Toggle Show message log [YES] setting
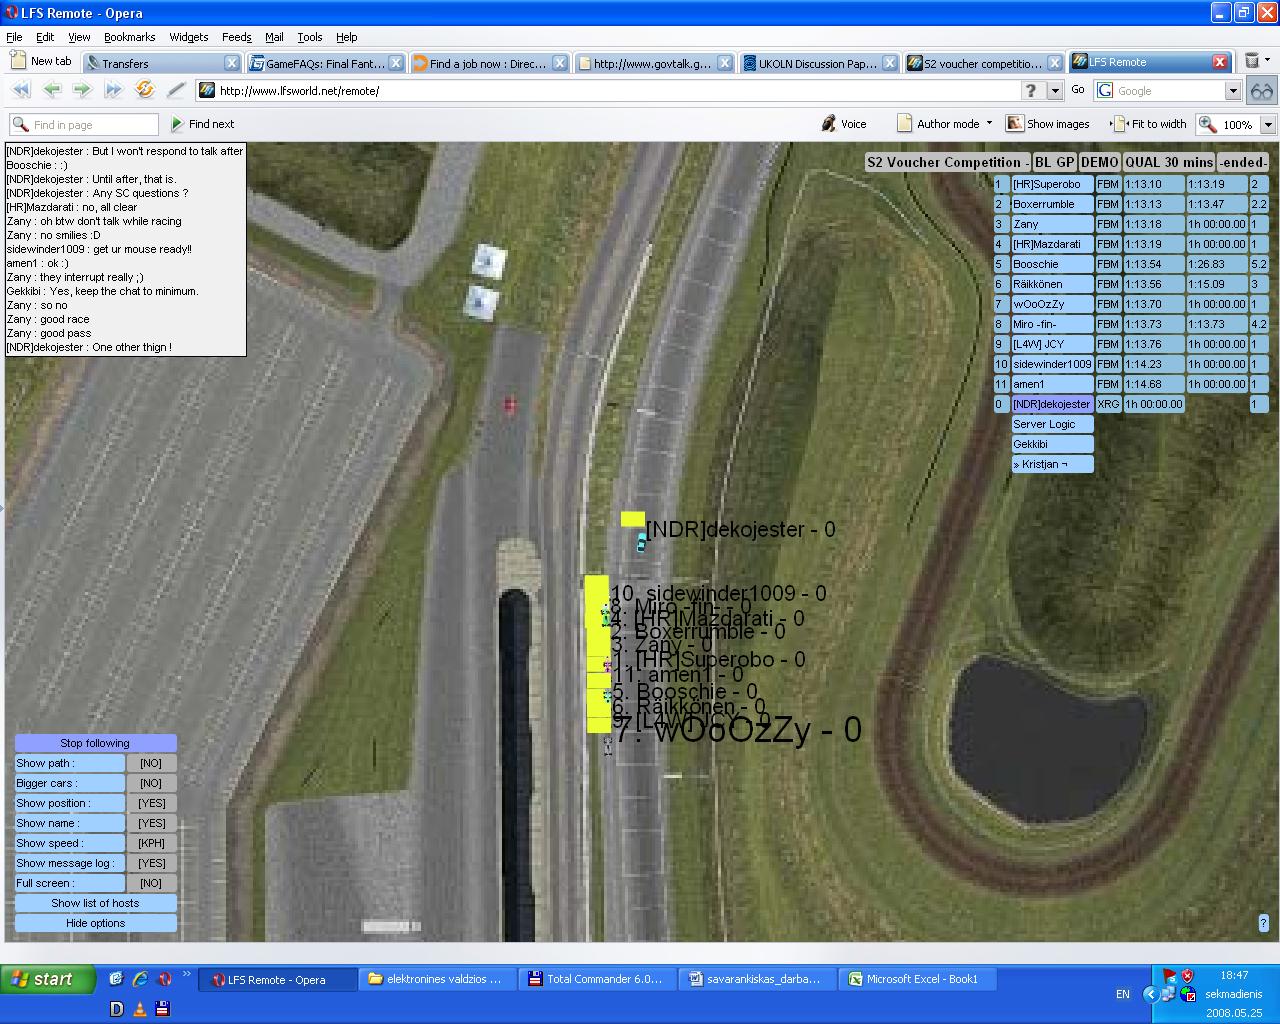1280x1024 pixels. pos(151,863)
